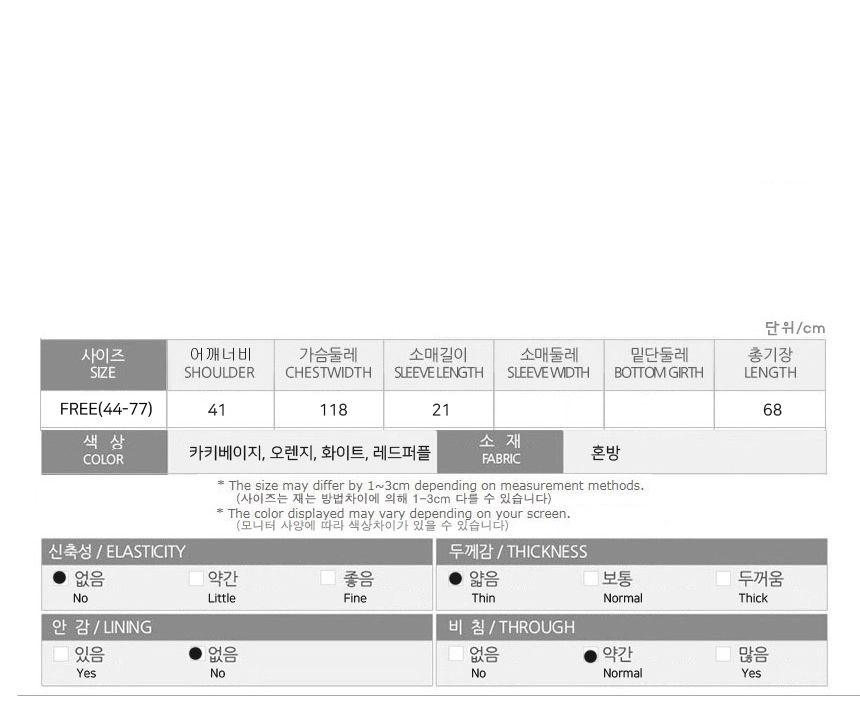
Task: Select the FREE(44-77) size cell
Action: point(106,409)
